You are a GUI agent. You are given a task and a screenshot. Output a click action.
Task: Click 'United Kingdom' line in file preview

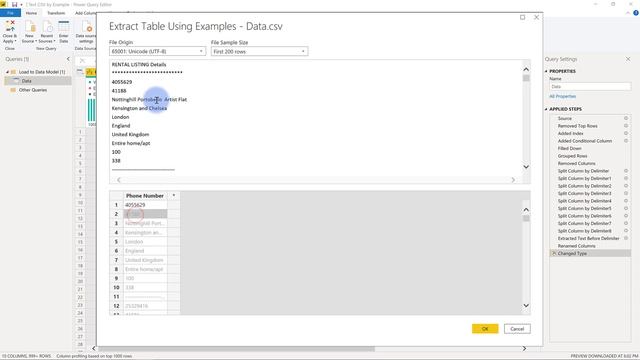130,134
